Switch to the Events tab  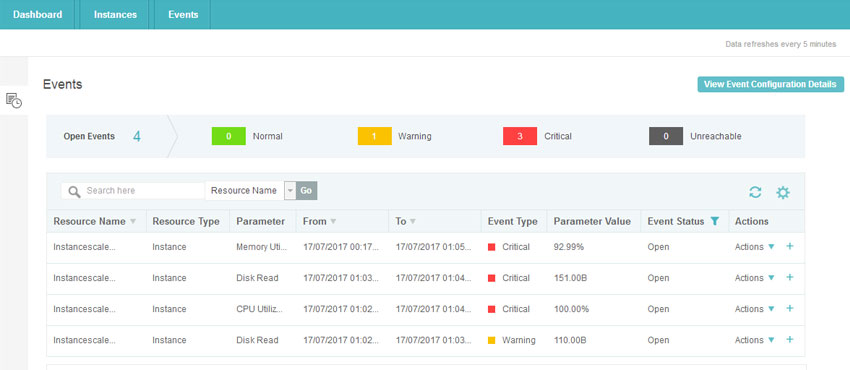[183, 15]
